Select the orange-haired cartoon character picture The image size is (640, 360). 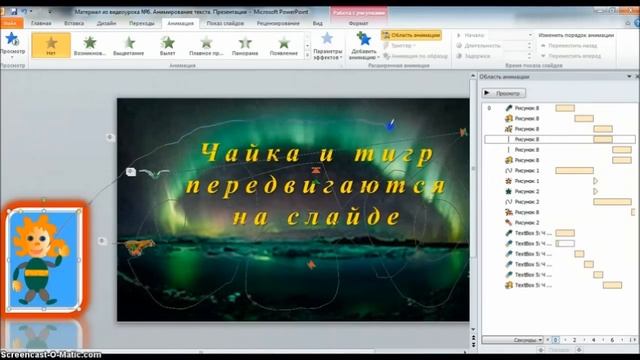click(43, 259)
